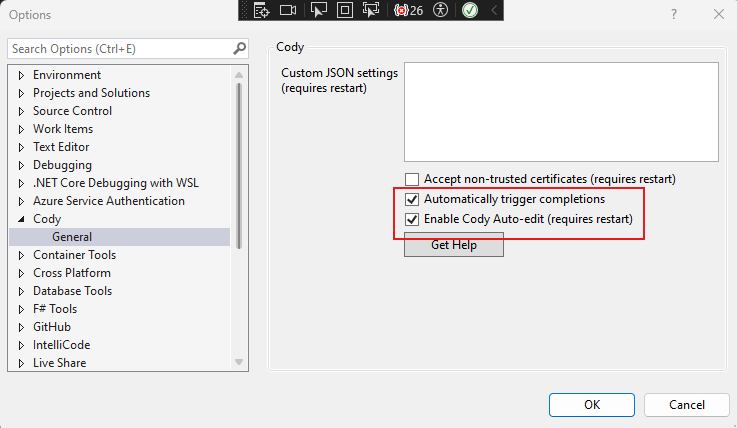The image size is (737, 428).
Task: Click the toolbar drag grip handle
Action: click(243, 10)
